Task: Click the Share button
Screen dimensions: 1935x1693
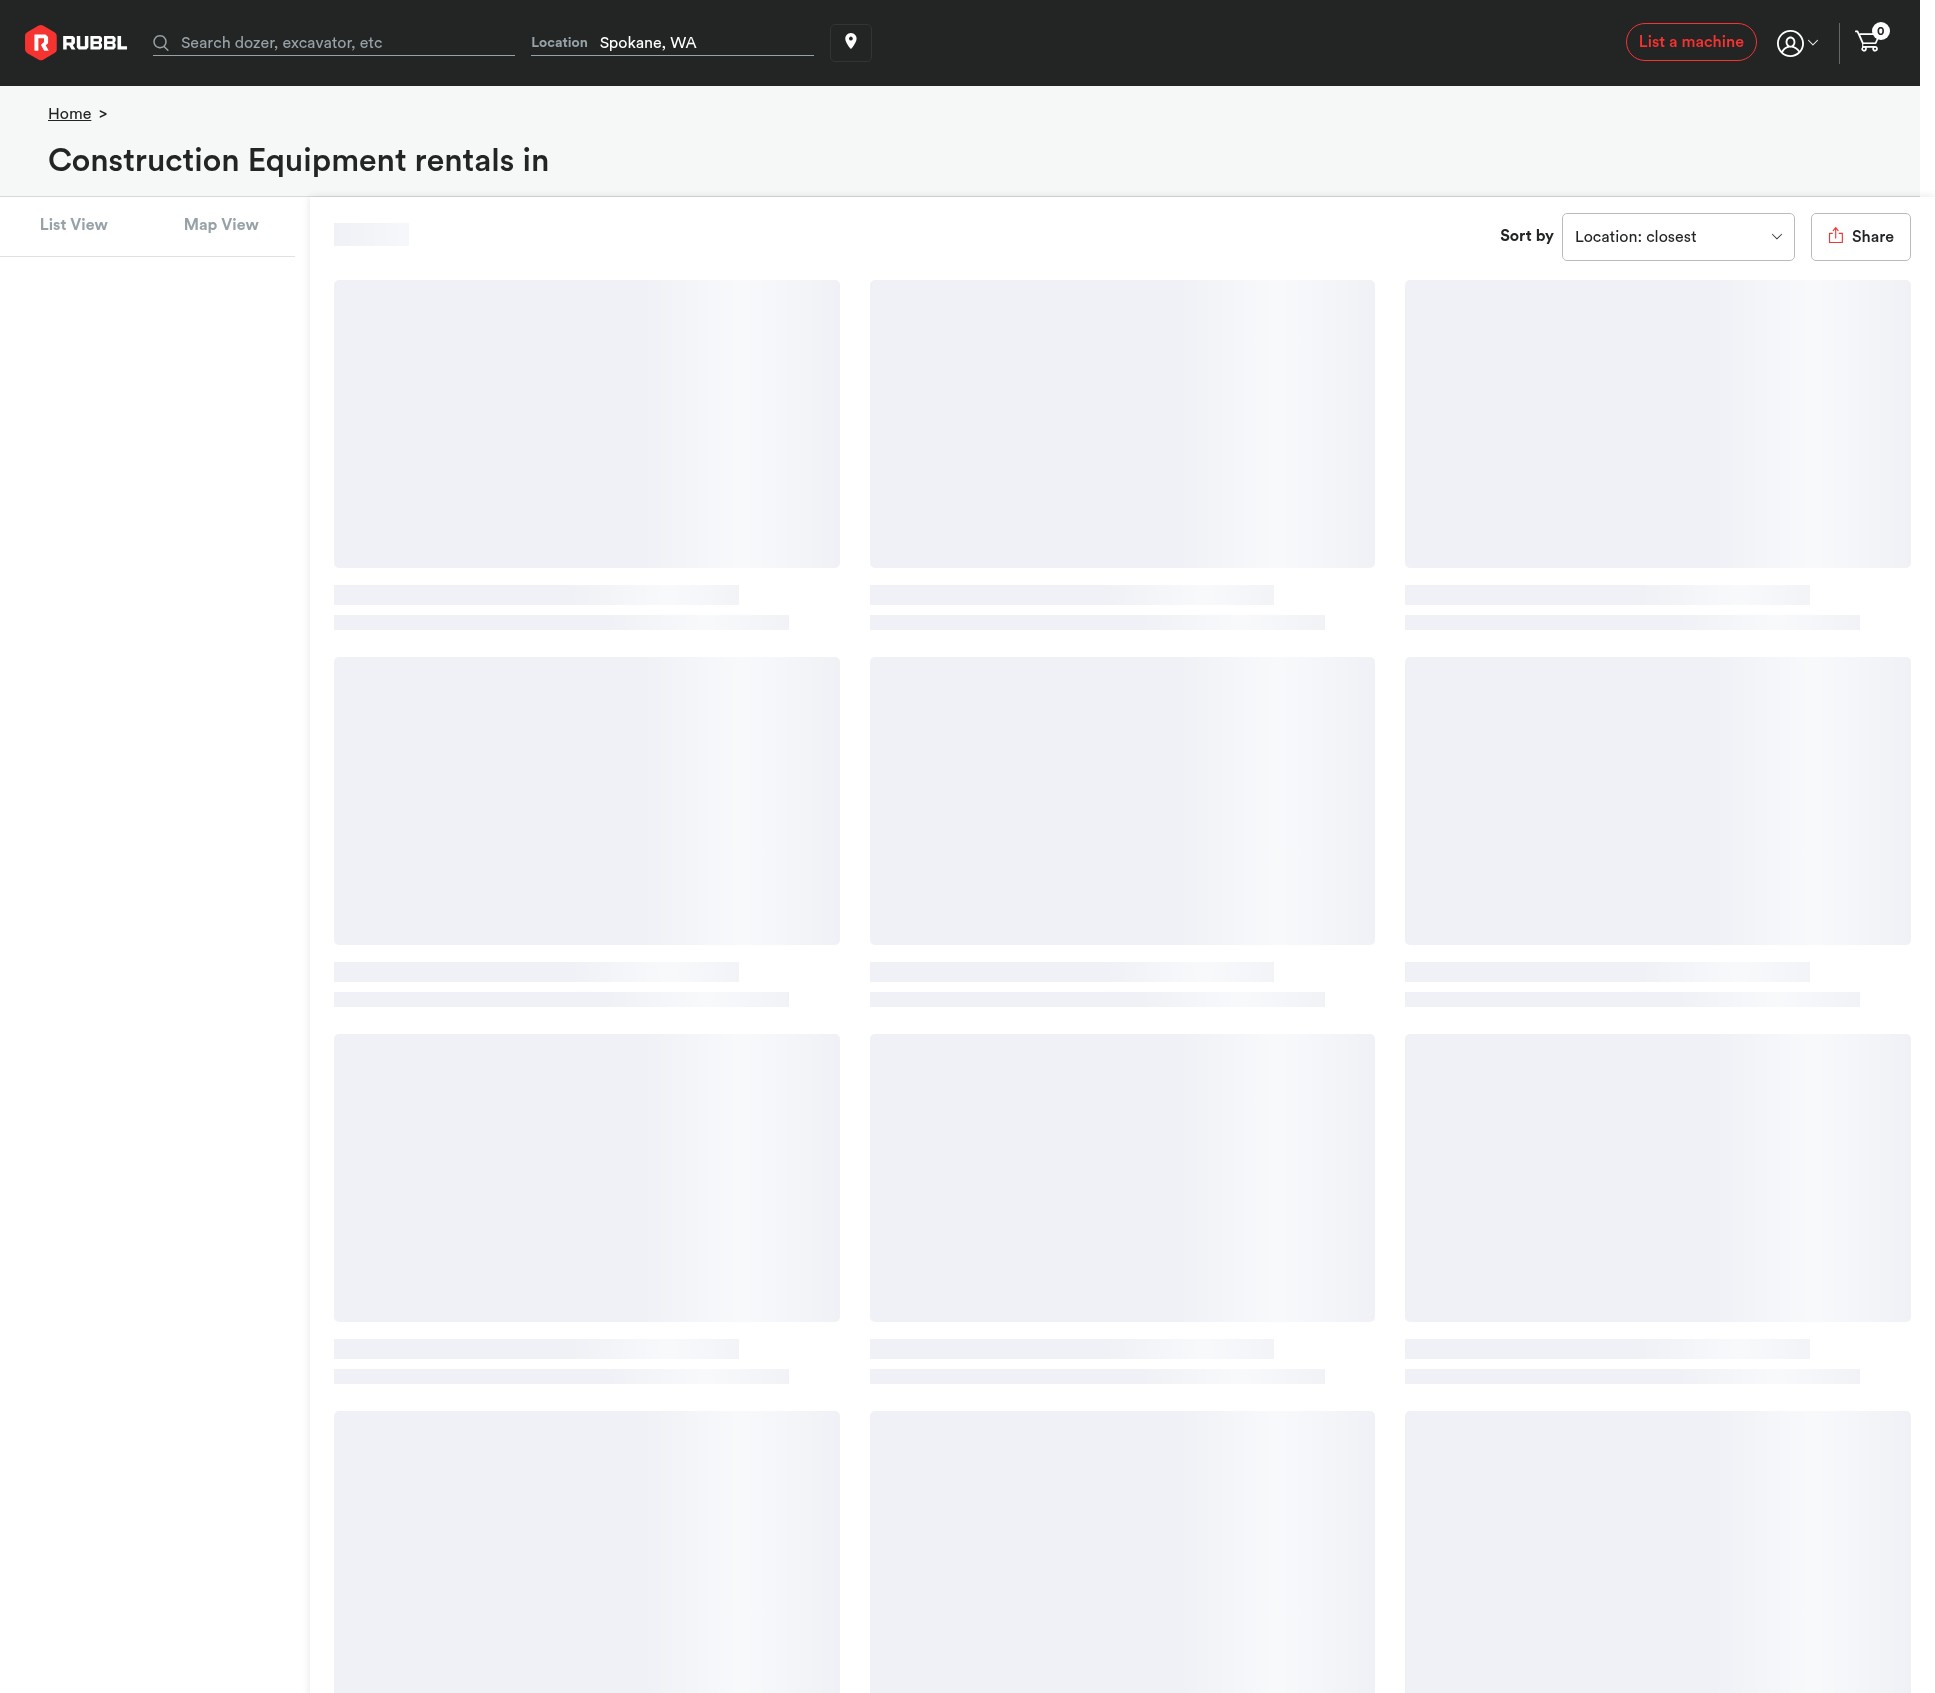Action: tap(1860, 237)
